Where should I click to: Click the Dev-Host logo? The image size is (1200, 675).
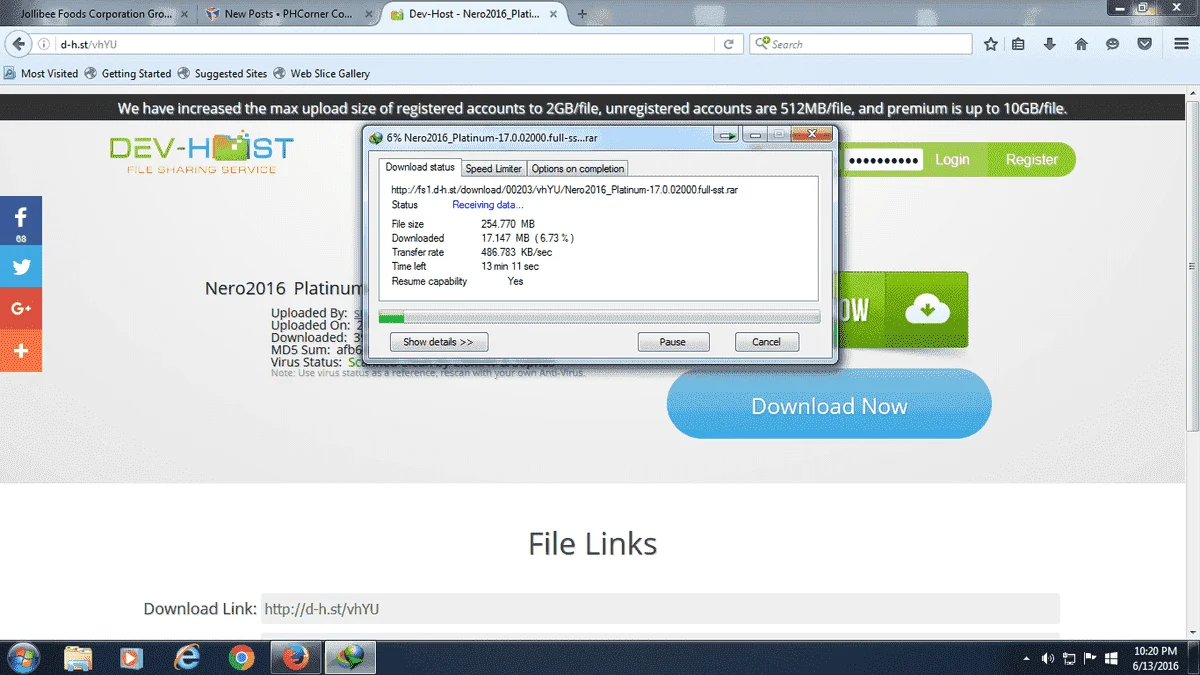(201, 154)
